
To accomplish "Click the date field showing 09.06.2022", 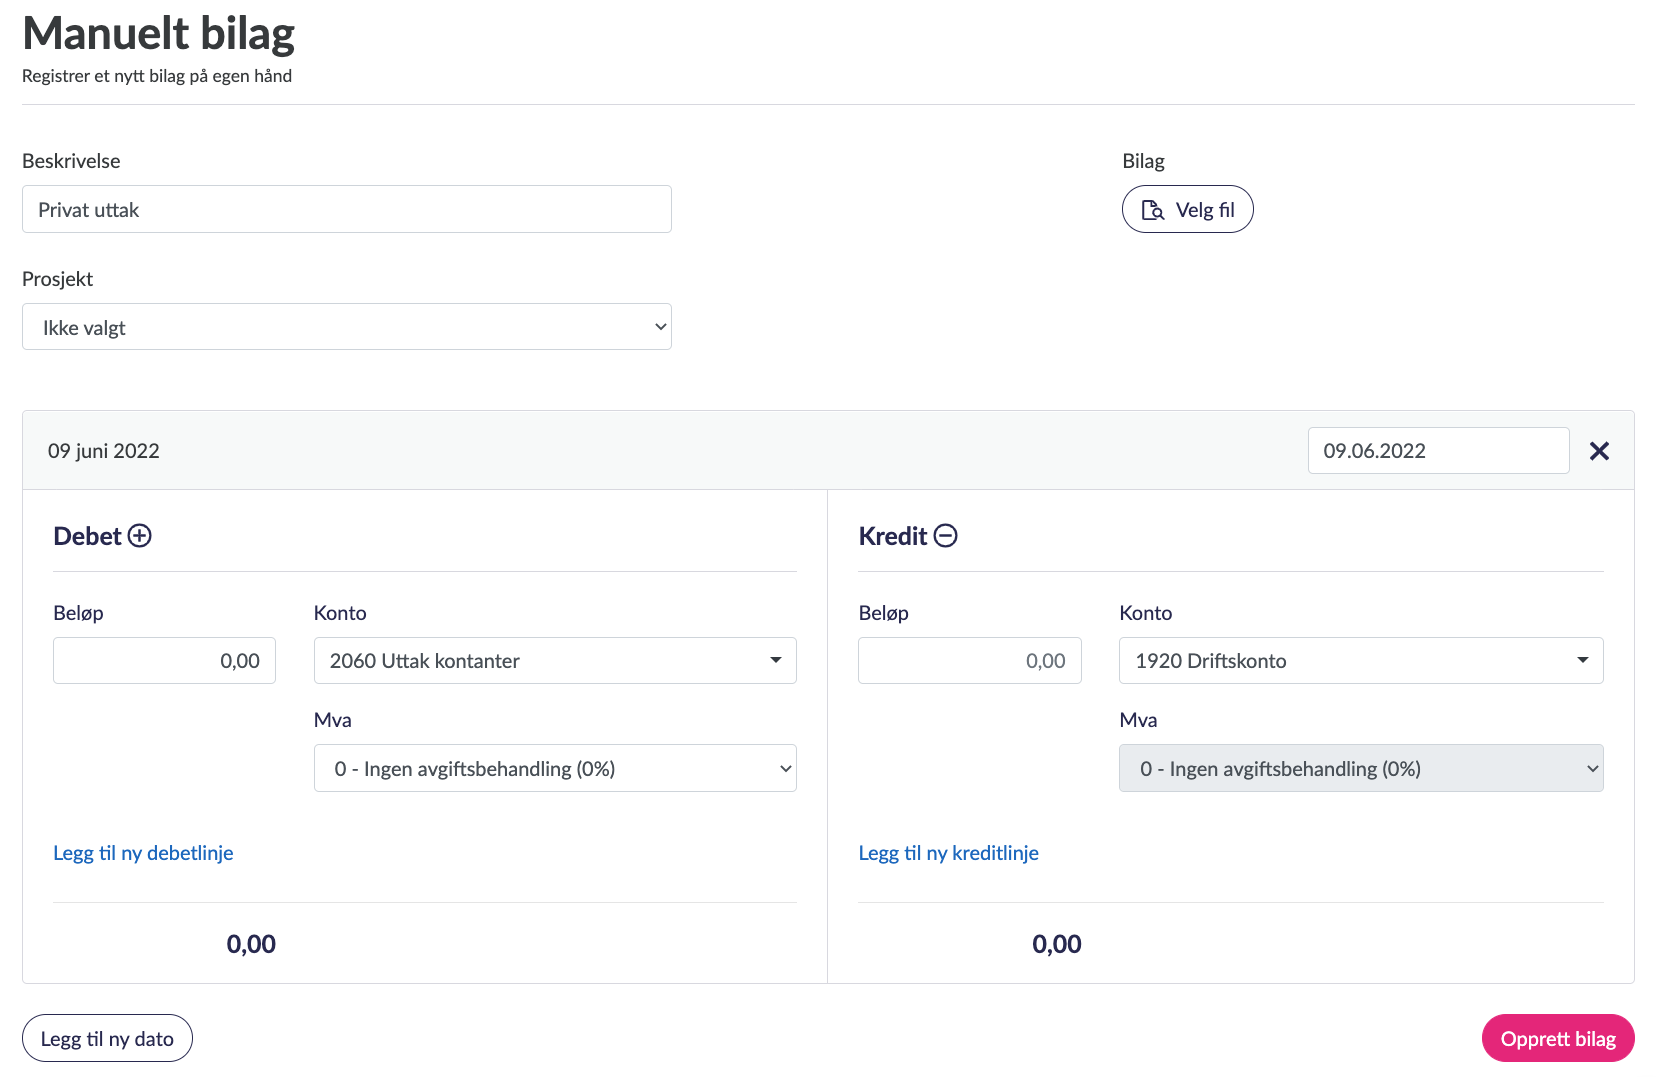I will pyautogui.click(x=1437, y=451).
